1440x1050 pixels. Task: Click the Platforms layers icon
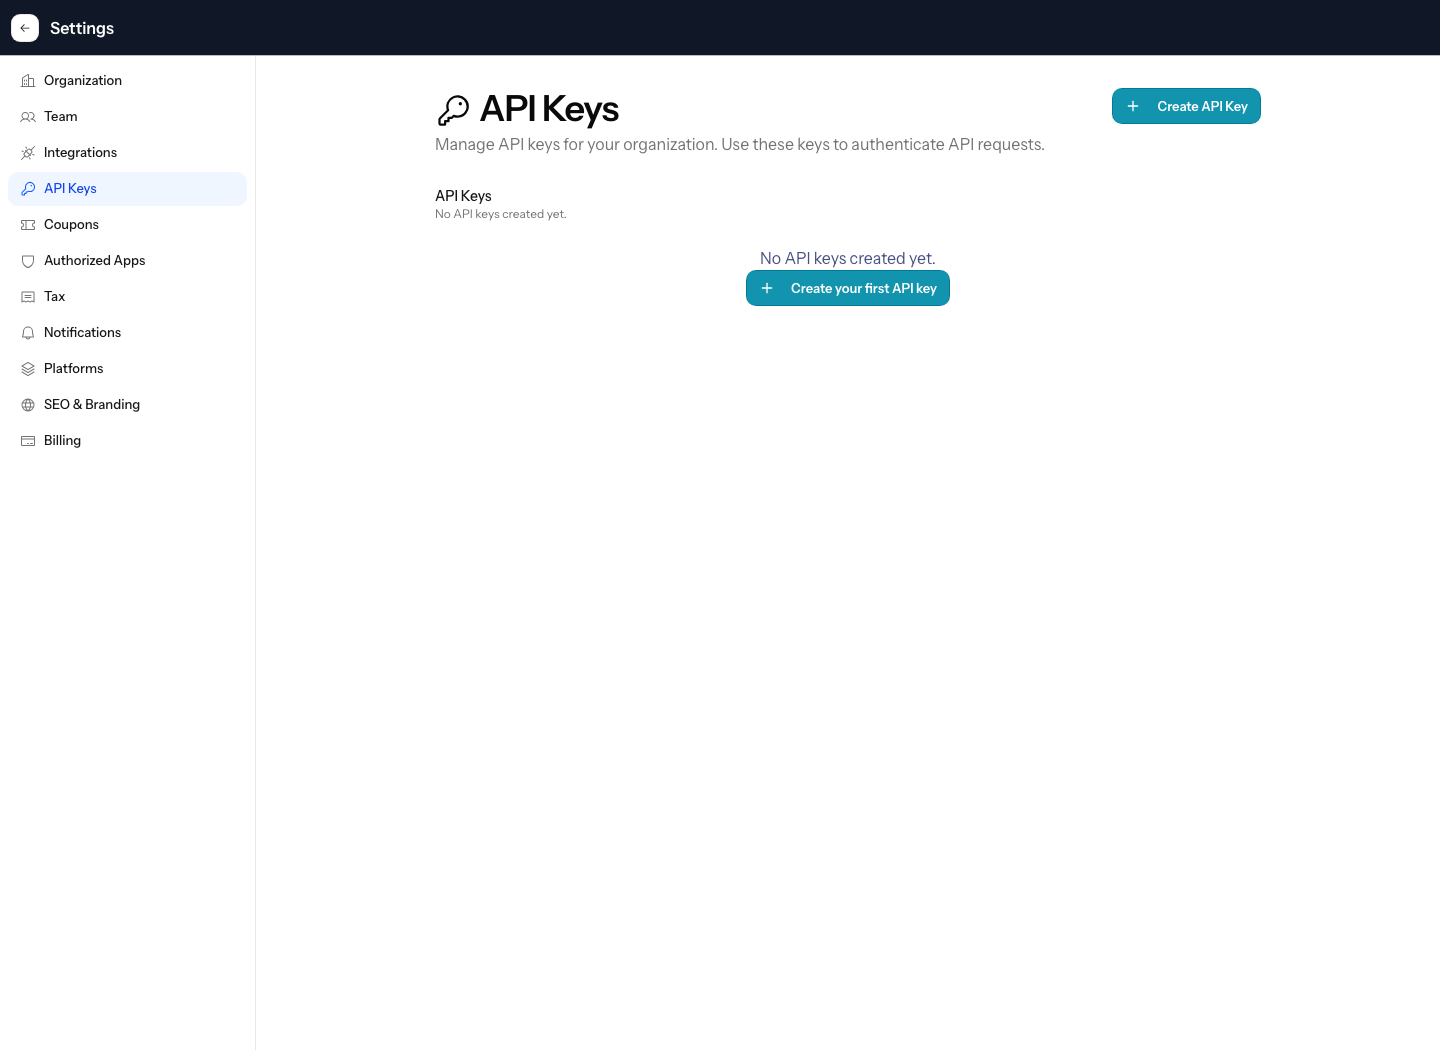(28, 369)
